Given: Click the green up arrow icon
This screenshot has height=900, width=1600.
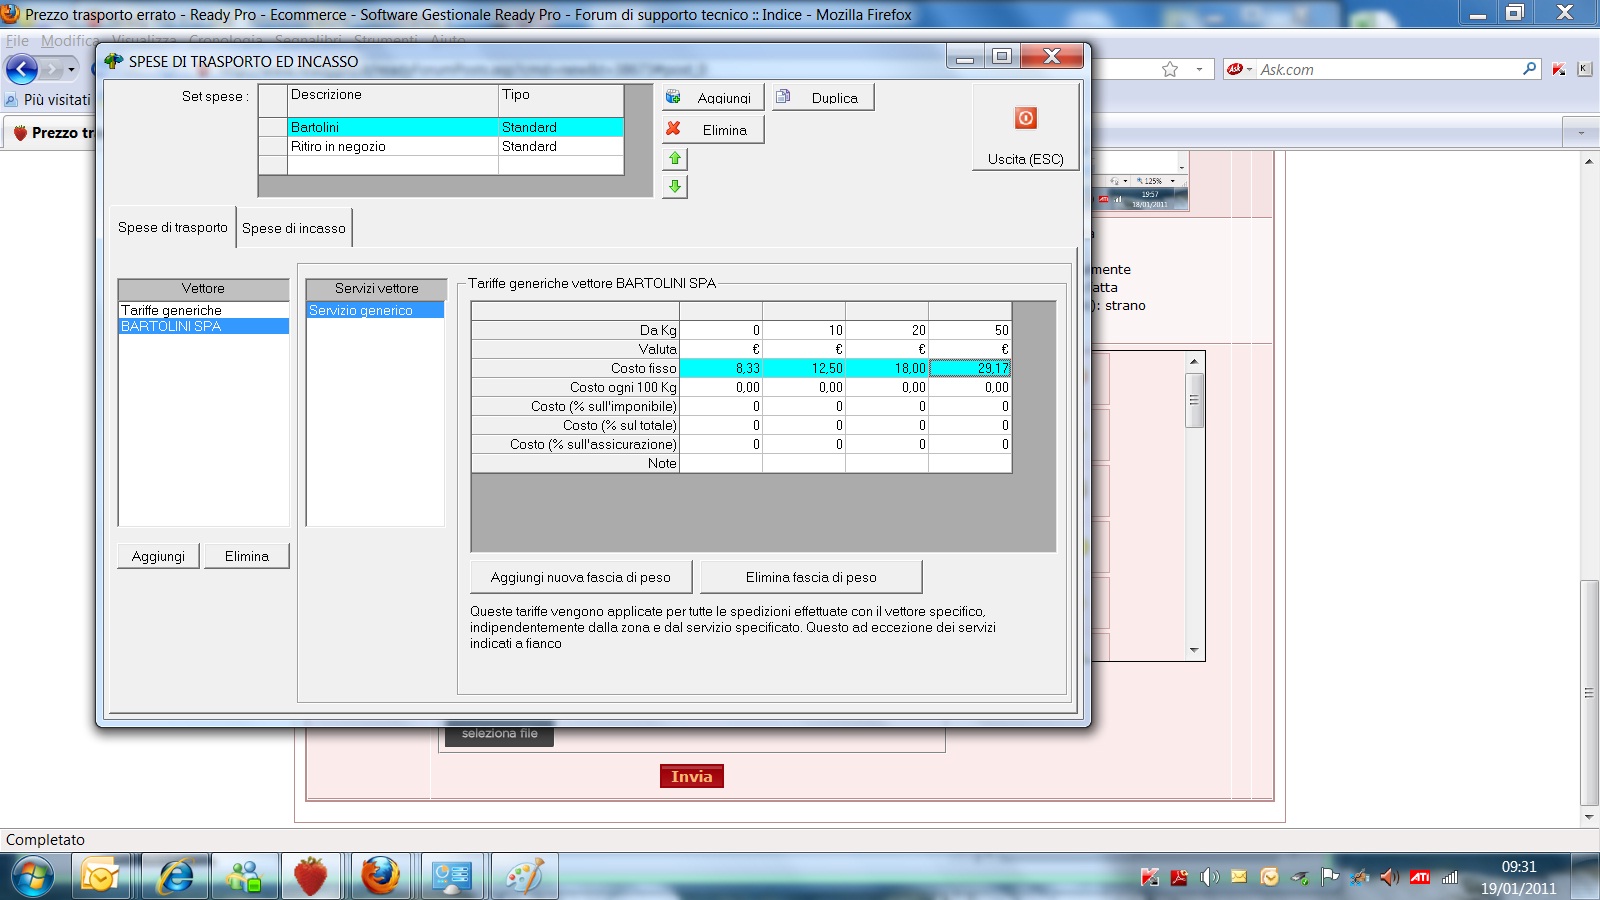Looking at the screenshot, I should pyautogui.click(x=675, y=158).
